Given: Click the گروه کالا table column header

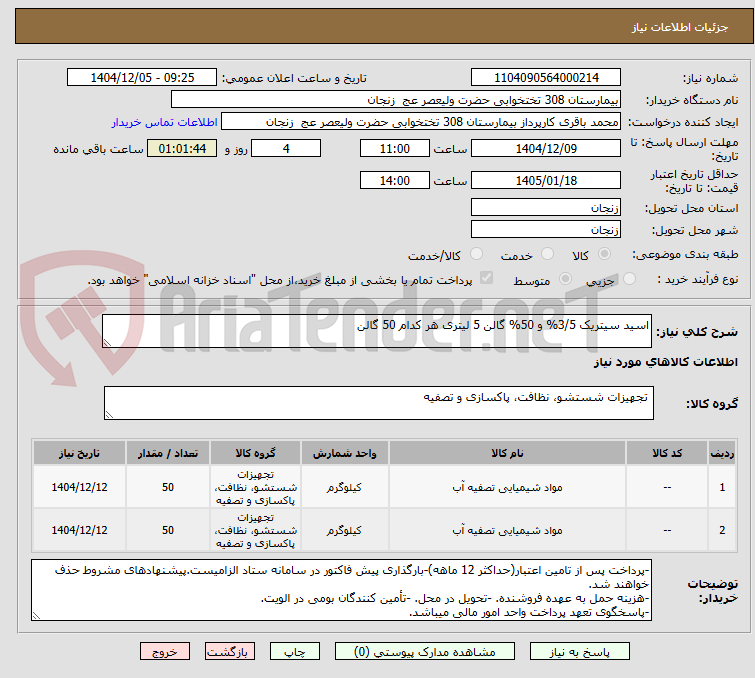Looking at the screenshot, I should pyautogui.click(x=255, y=453).
